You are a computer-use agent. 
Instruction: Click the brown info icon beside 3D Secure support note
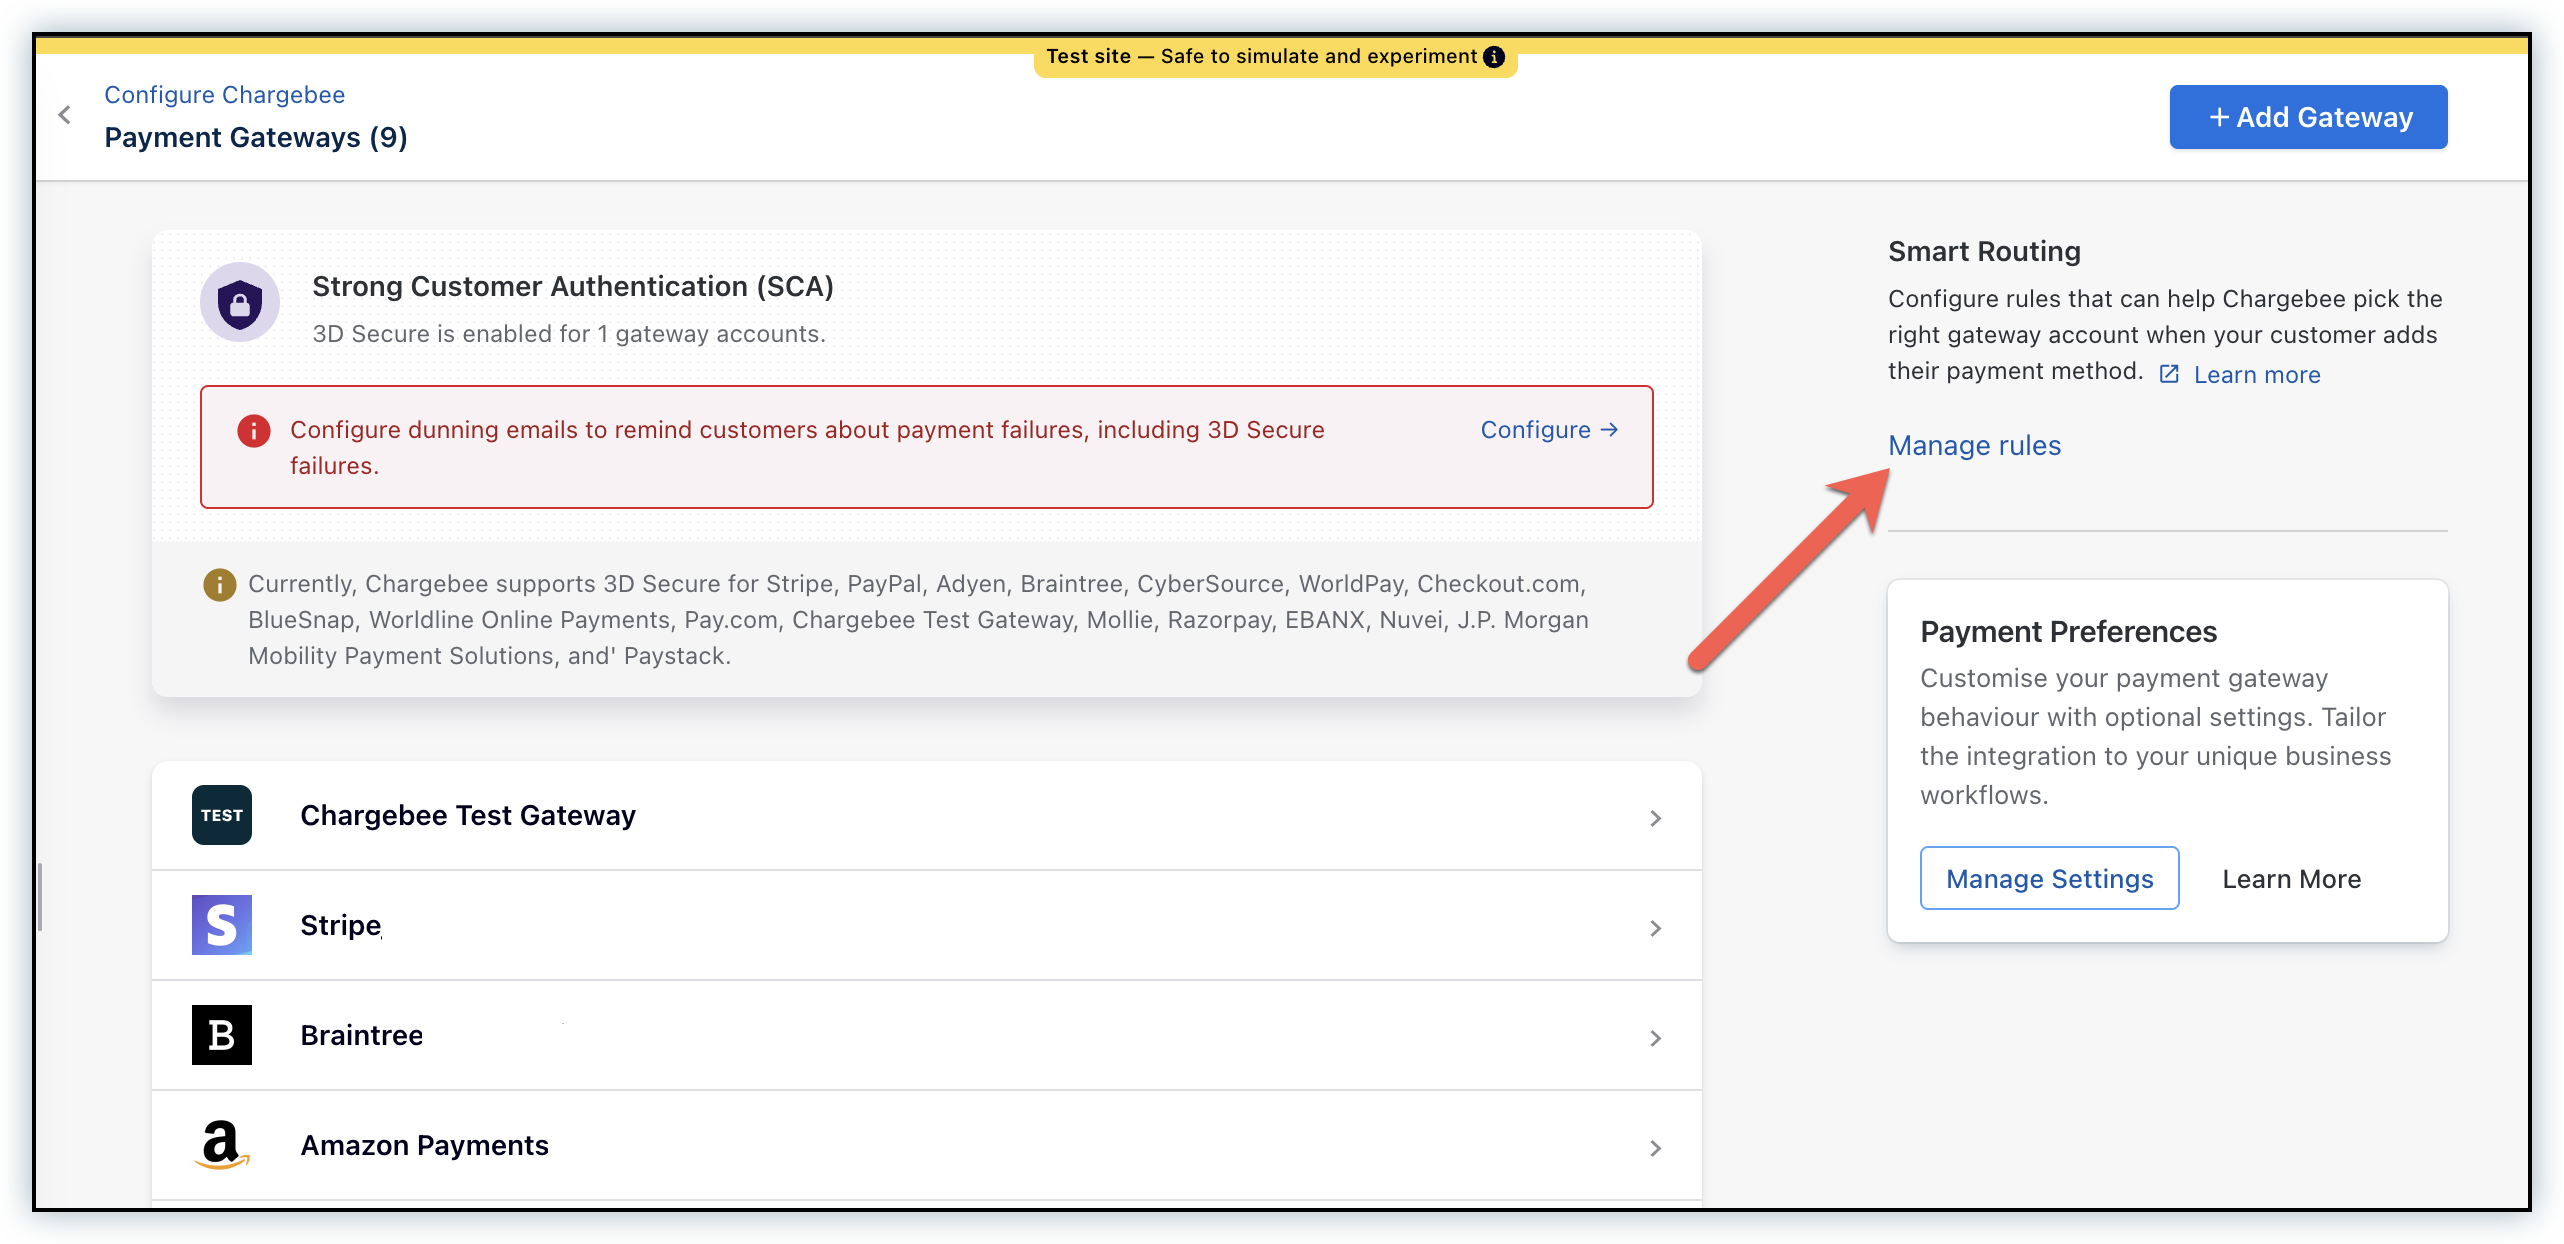click(x=220, y=584)
